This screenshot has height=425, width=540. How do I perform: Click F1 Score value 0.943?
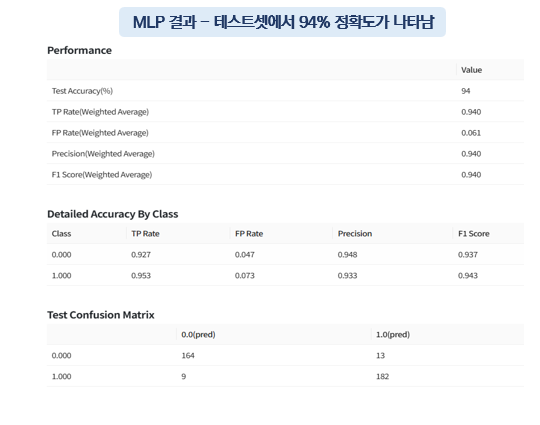point(468,276)
